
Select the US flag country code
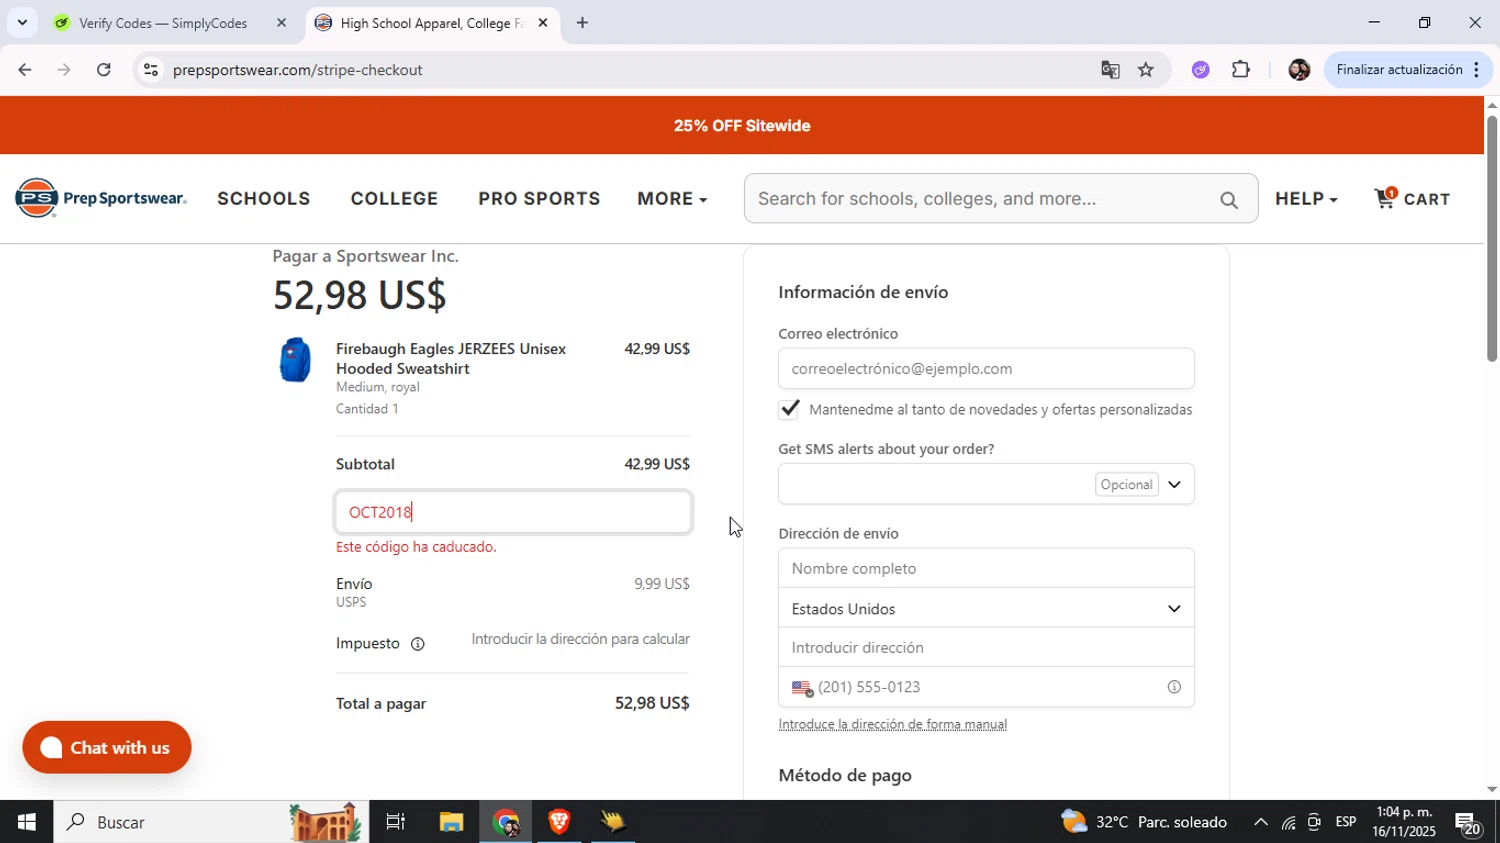802,688
